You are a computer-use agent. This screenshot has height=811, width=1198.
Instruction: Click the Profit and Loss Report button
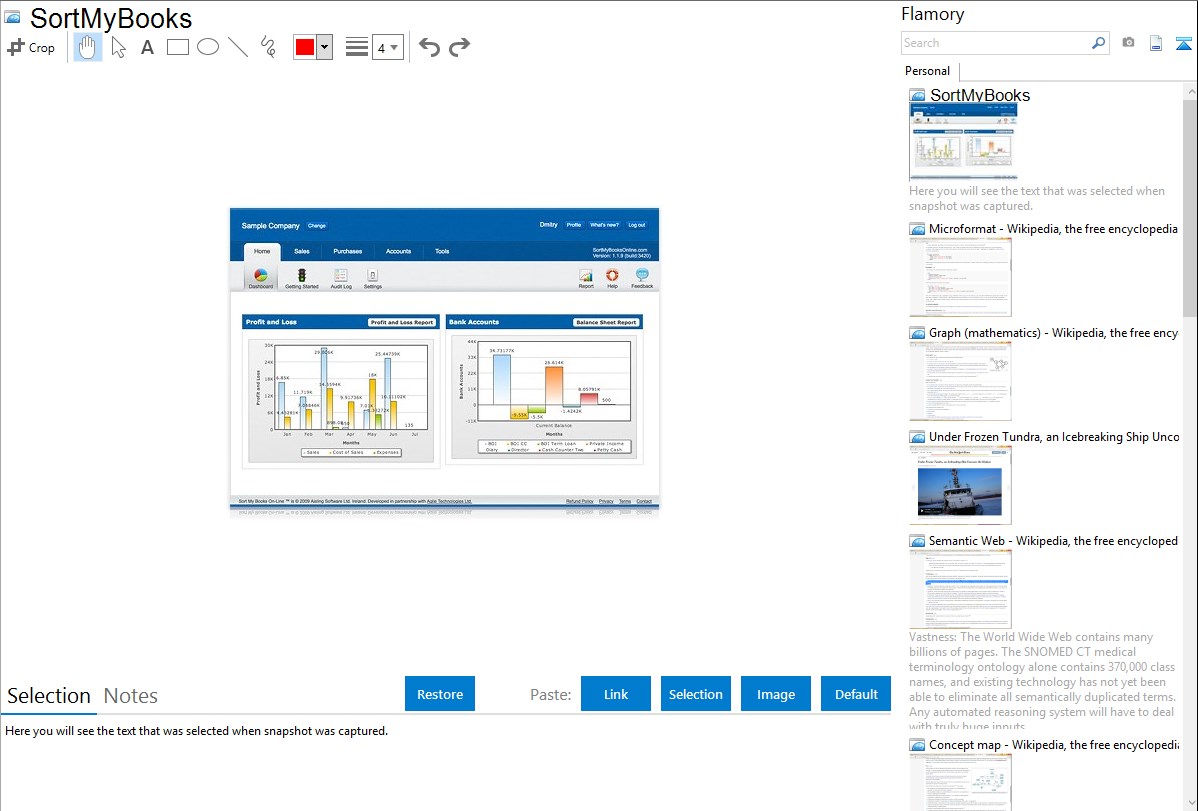click(402, 322)
